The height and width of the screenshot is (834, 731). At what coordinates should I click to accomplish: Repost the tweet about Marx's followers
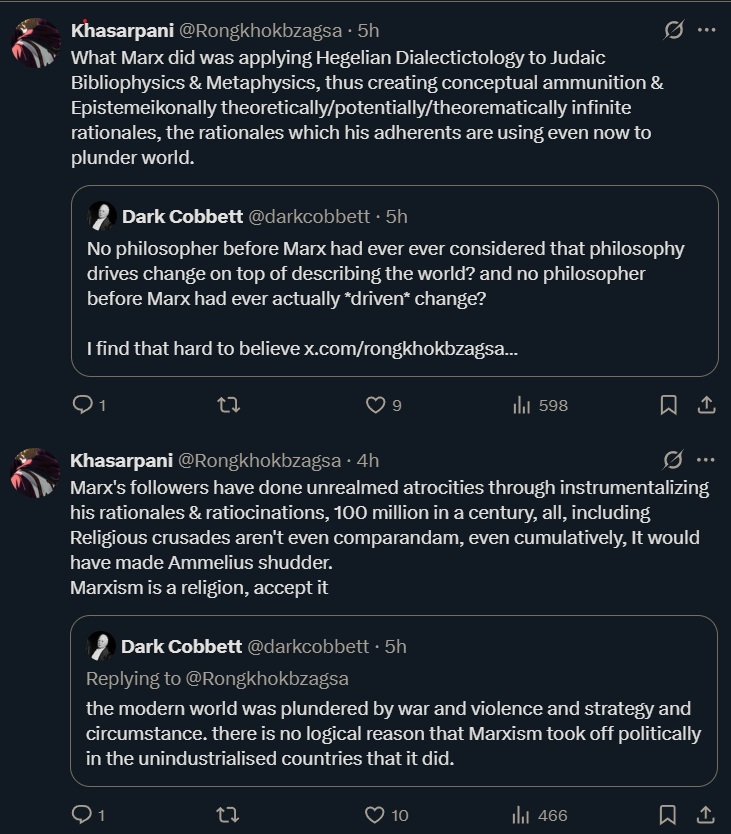pos(228,815)
